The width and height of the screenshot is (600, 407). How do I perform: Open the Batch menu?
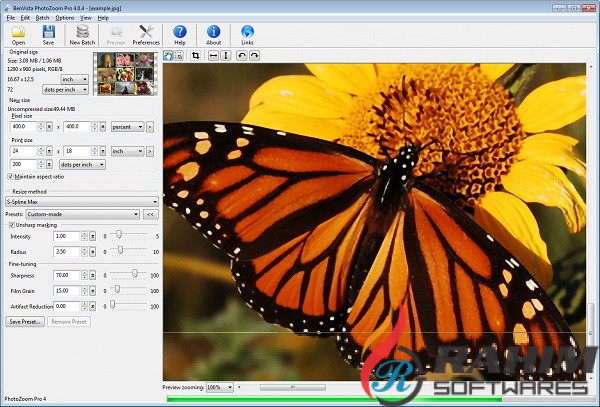42,18
